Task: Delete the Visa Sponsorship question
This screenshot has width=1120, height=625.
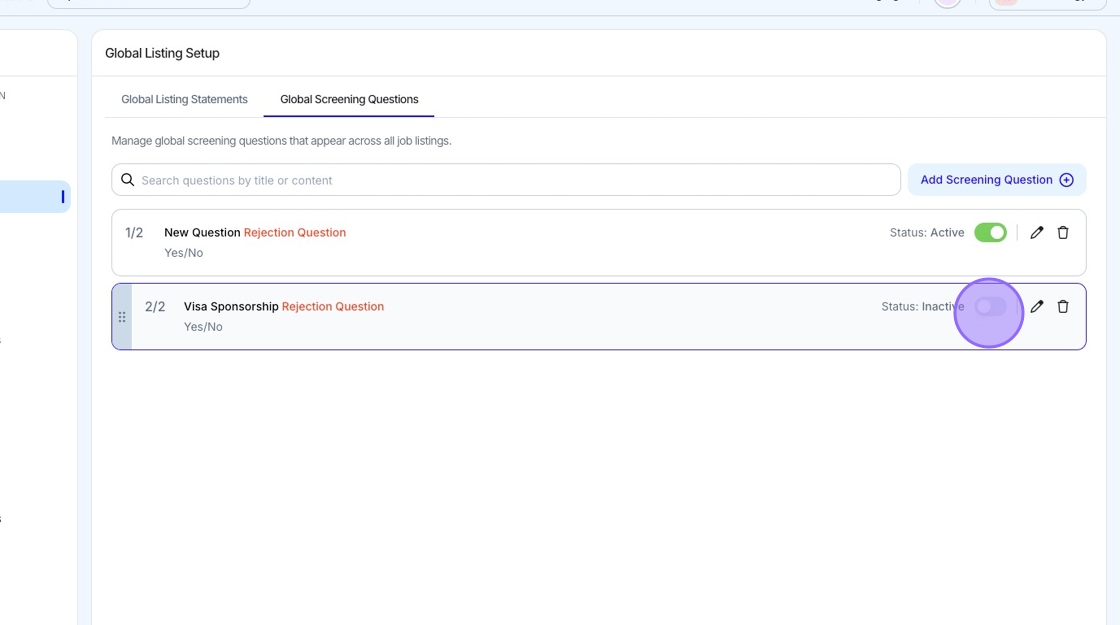Action: click(x=1063, y=306)
